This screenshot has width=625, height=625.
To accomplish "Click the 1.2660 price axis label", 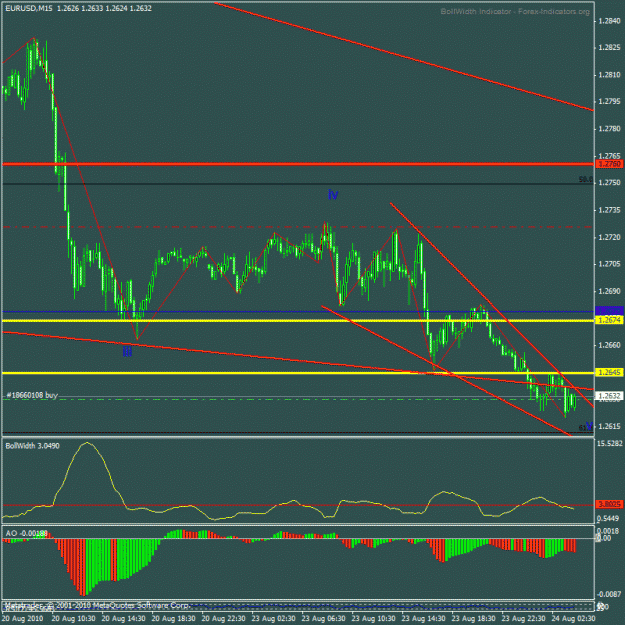I will 609,344.
